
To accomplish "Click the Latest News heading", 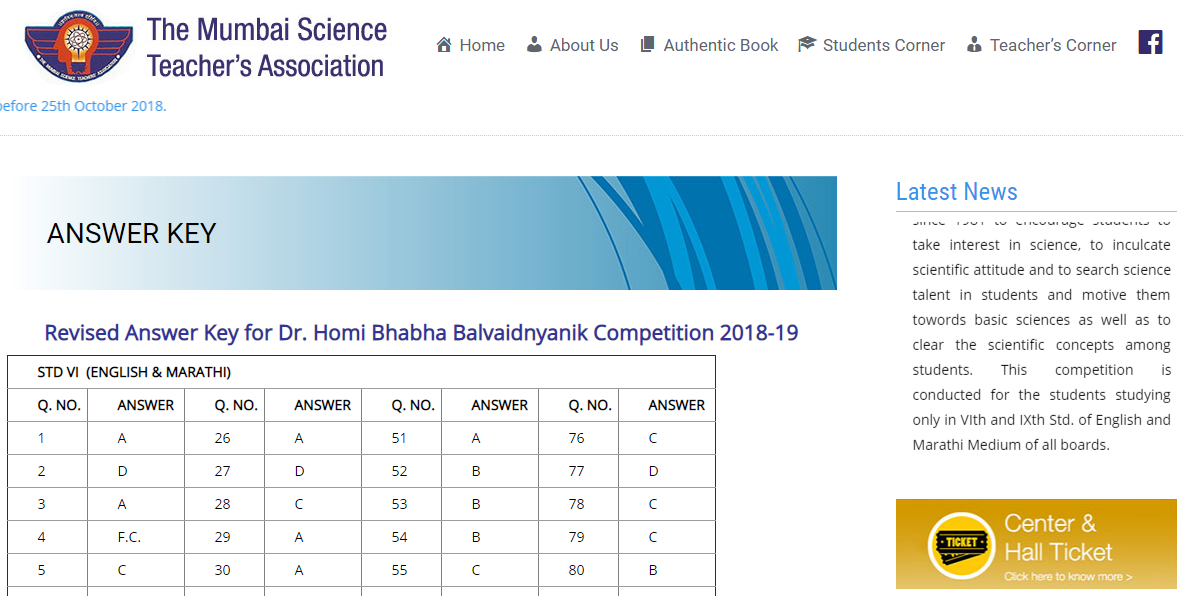I will 957,192.
